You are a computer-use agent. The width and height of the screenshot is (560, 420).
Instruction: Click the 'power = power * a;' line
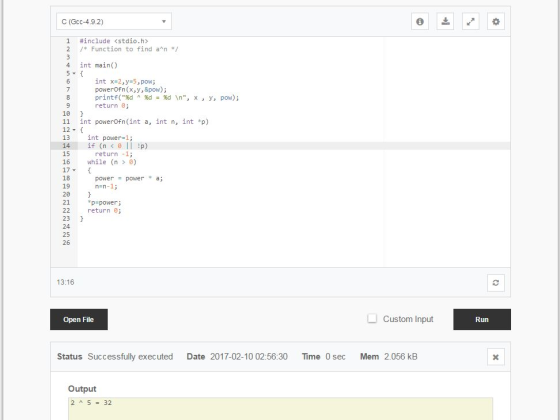pyautogui.click(x=129, y=178)
